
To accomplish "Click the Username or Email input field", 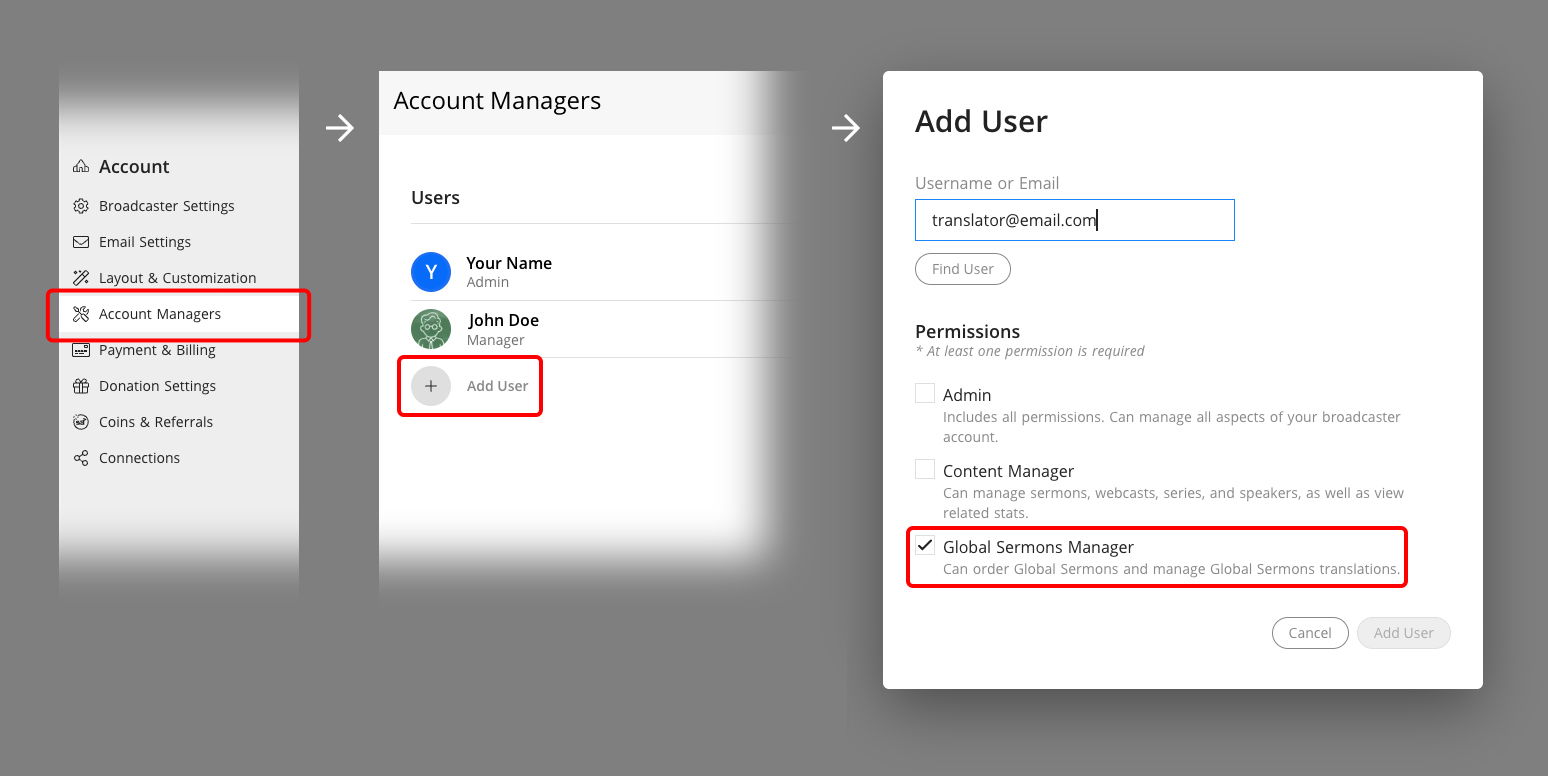I will point(1074,220).
